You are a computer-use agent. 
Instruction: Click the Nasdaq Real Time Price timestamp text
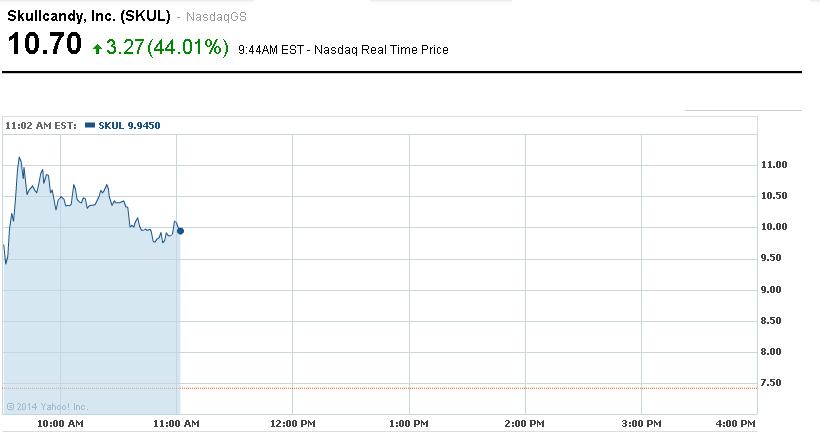pyautogui.click(x=343, y=49)
